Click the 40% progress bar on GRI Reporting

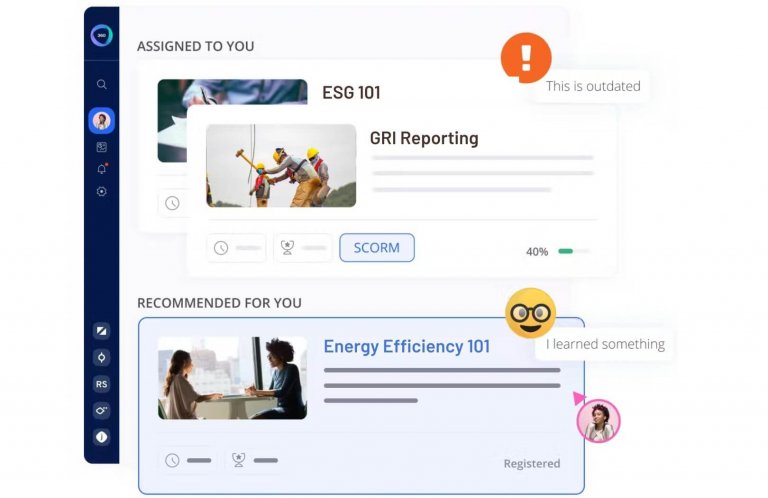(574, 251)
